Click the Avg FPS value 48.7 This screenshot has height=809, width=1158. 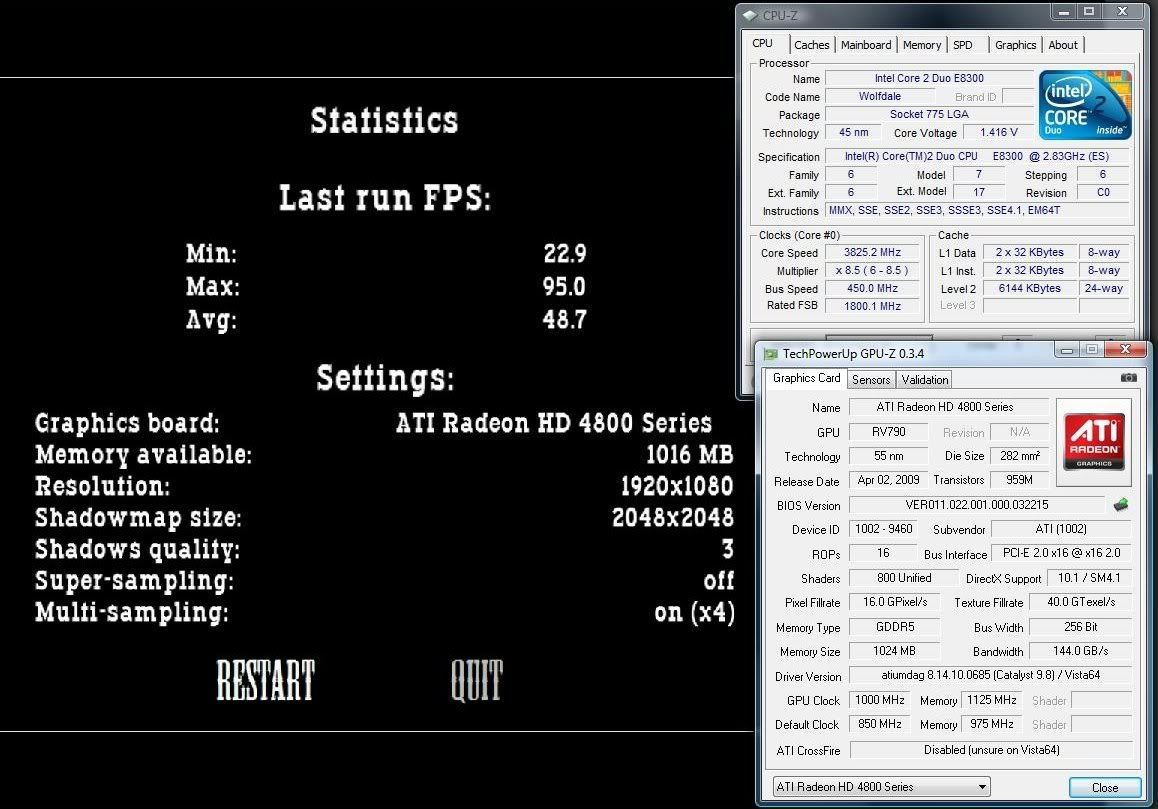tap(564, 320)
